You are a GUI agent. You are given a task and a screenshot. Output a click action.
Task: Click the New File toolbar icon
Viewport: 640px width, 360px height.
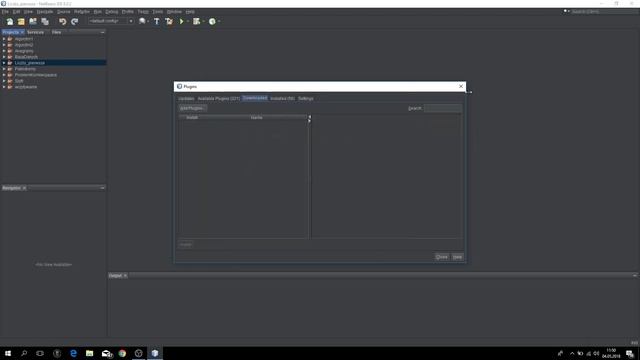click(x=10, y=21)
